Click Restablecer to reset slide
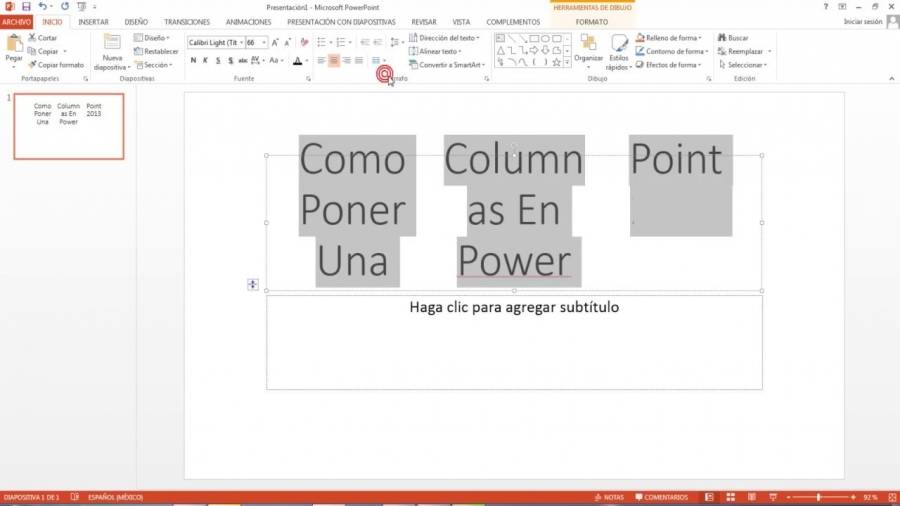The width and height of the screenshot is (900, 506). tap(156, 51)
